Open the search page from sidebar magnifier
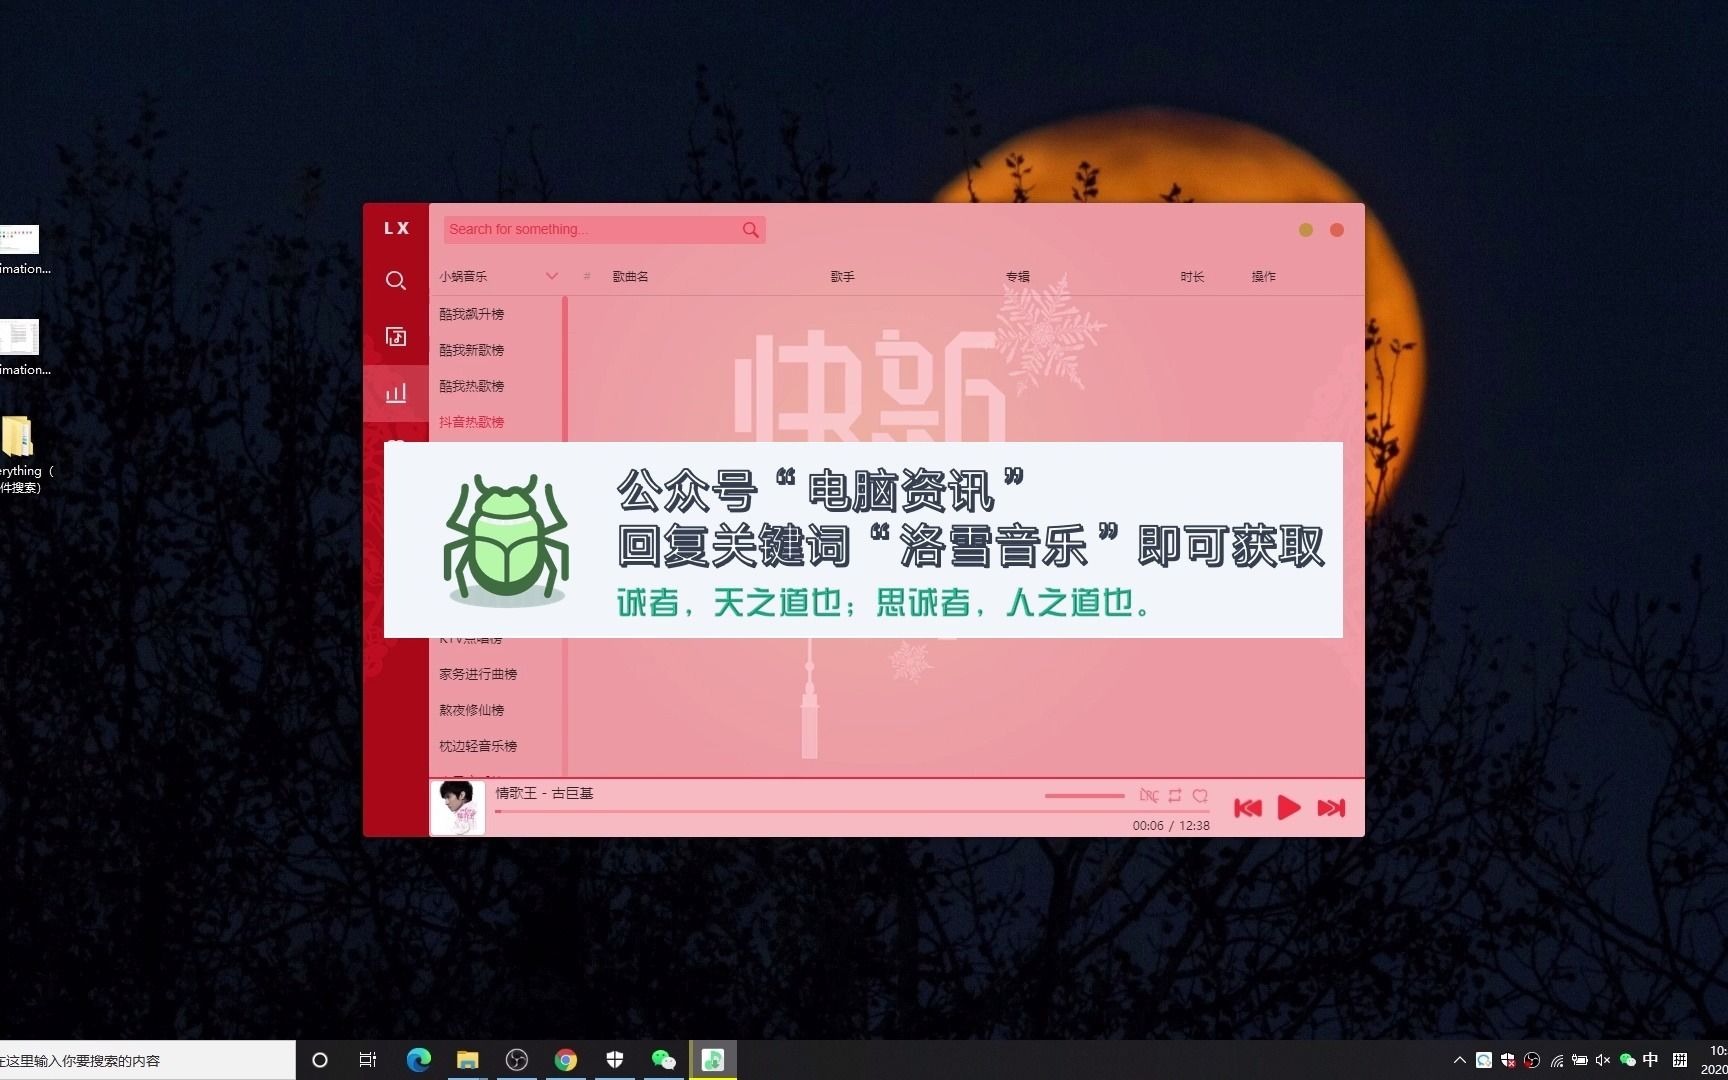This screenshot has width=1728, height=1080. [396, 281]
